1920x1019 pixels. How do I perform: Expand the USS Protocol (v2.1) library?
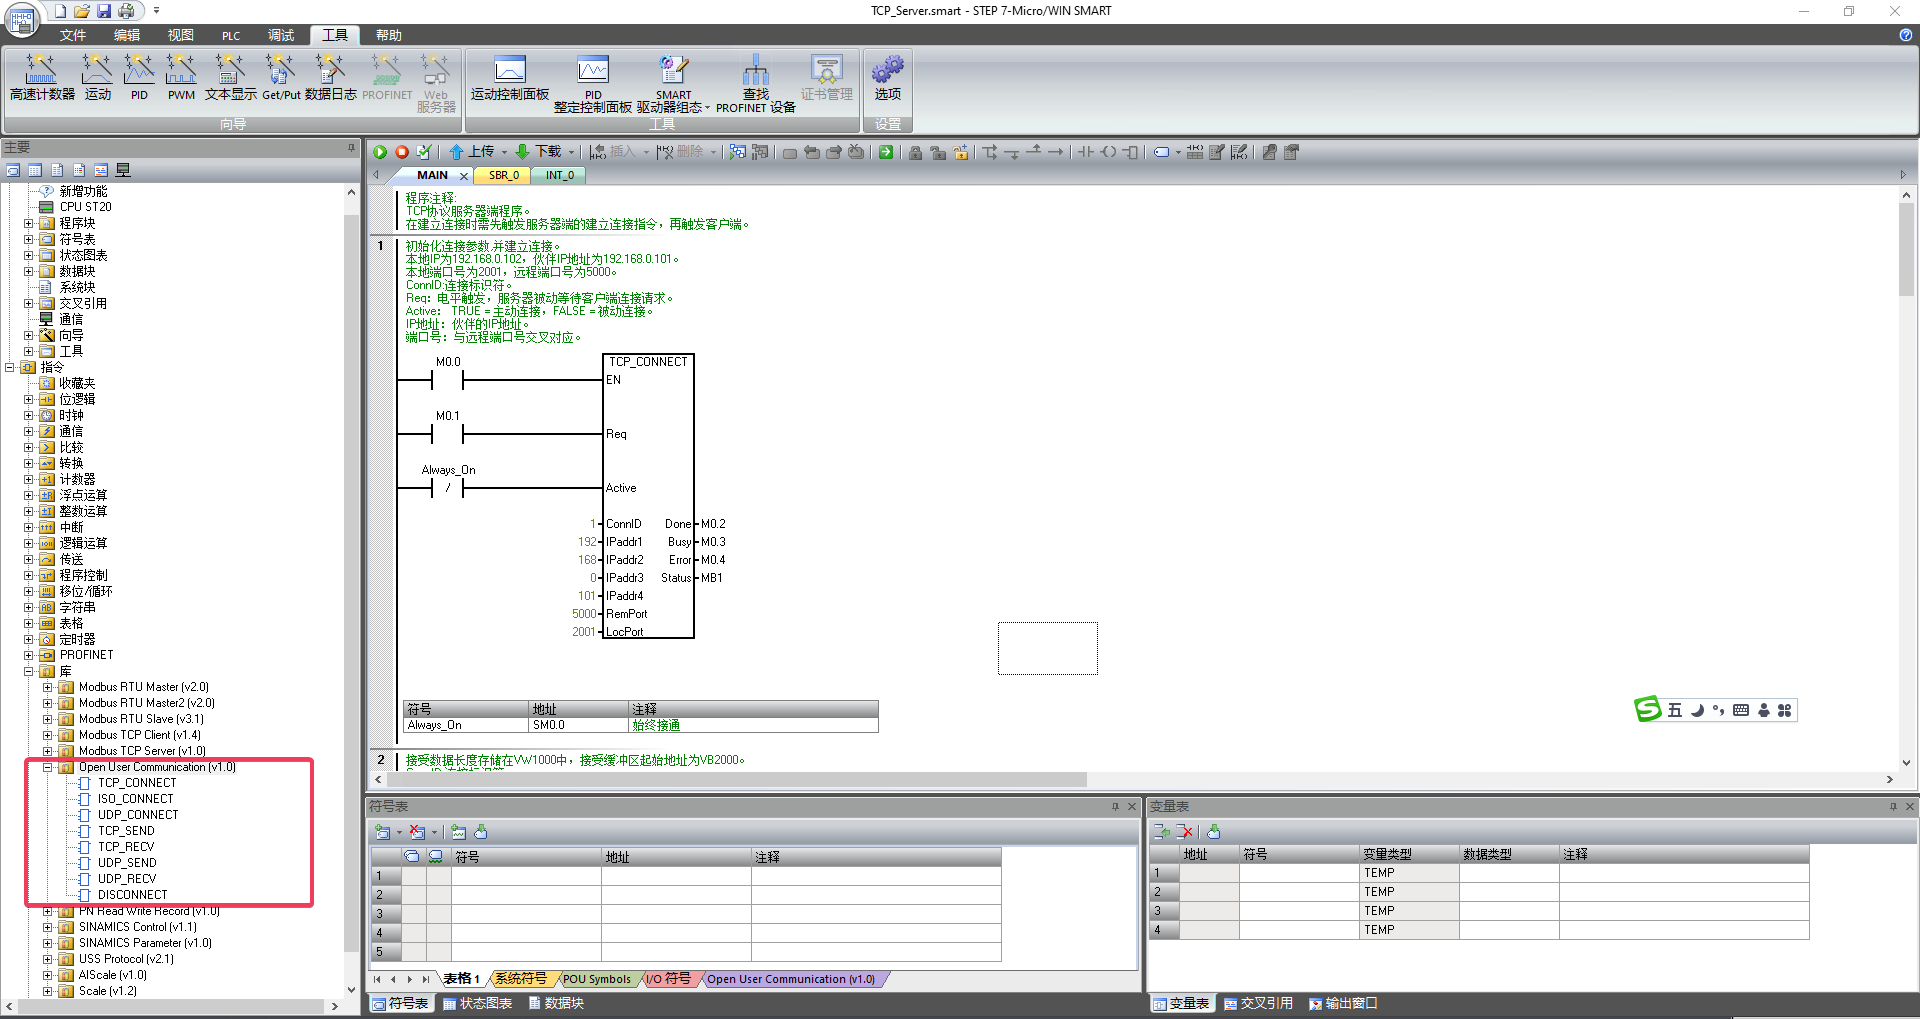pyautogui.click(x=47, y=959)
